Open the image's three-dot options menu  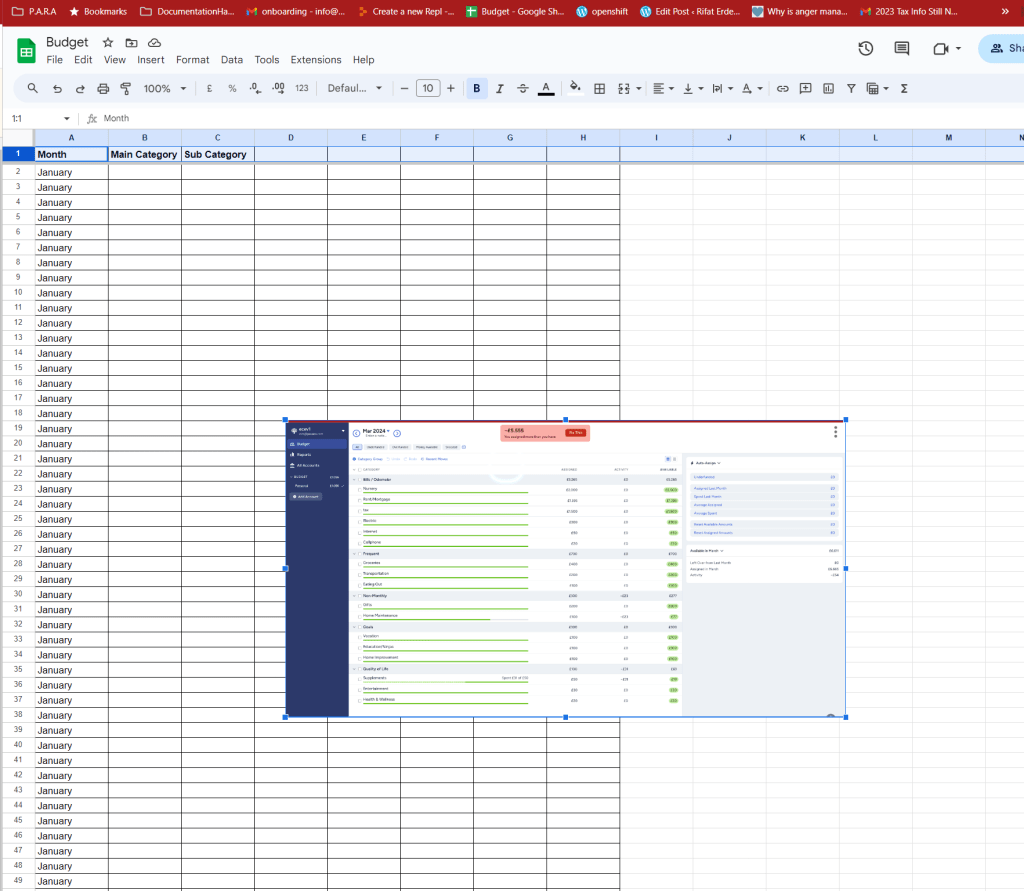click(835, 432)
